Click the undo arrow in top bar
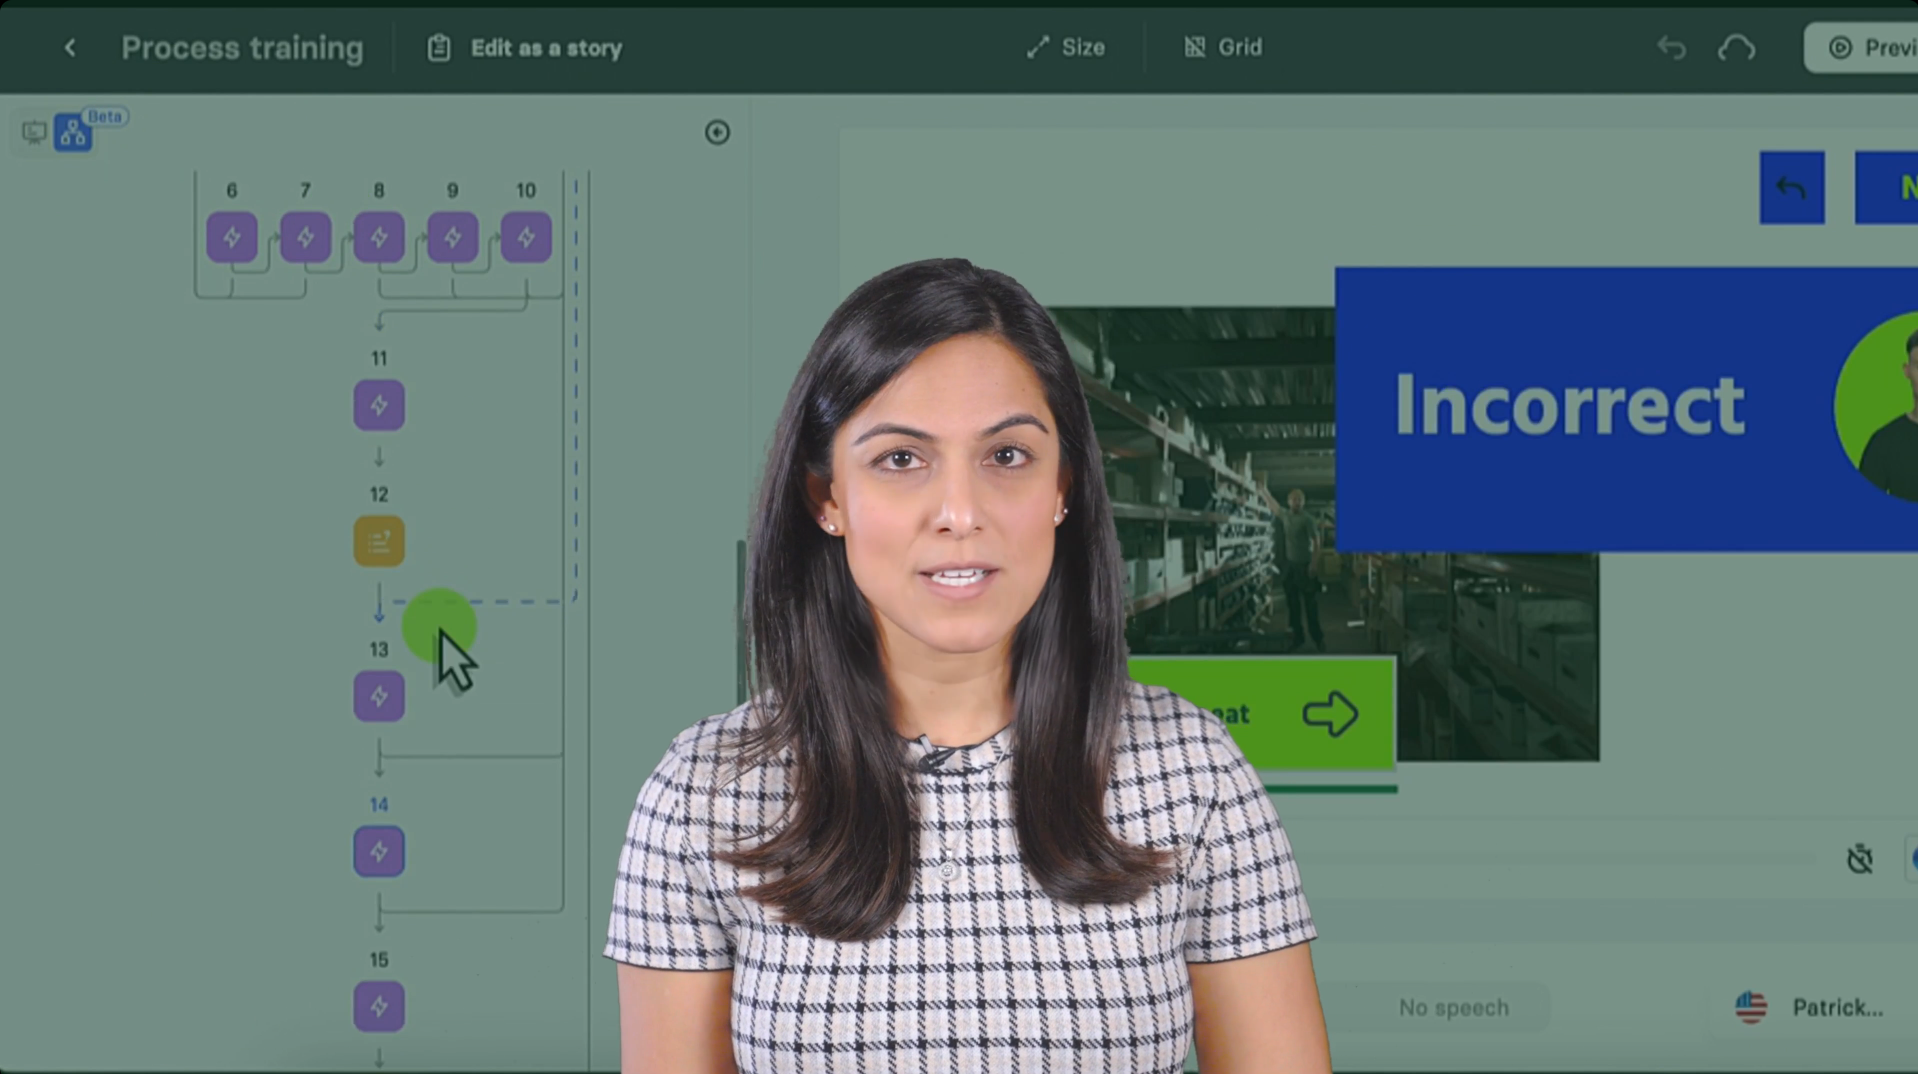This screenshot has width=1918, height=1074. [1671, 48]
